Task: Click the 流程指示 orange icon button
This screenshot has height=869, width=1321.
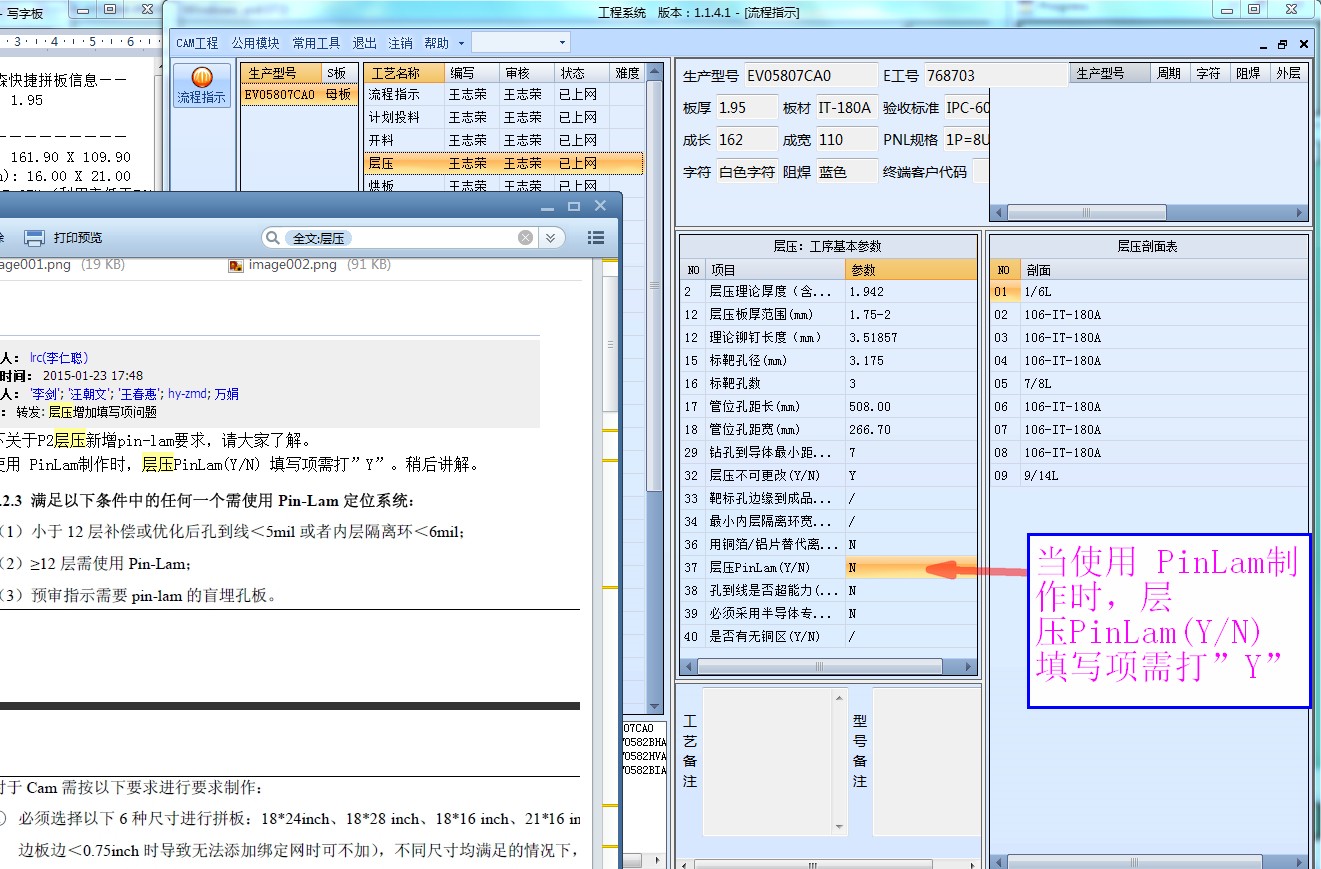Action: click(x=202, y=87)
